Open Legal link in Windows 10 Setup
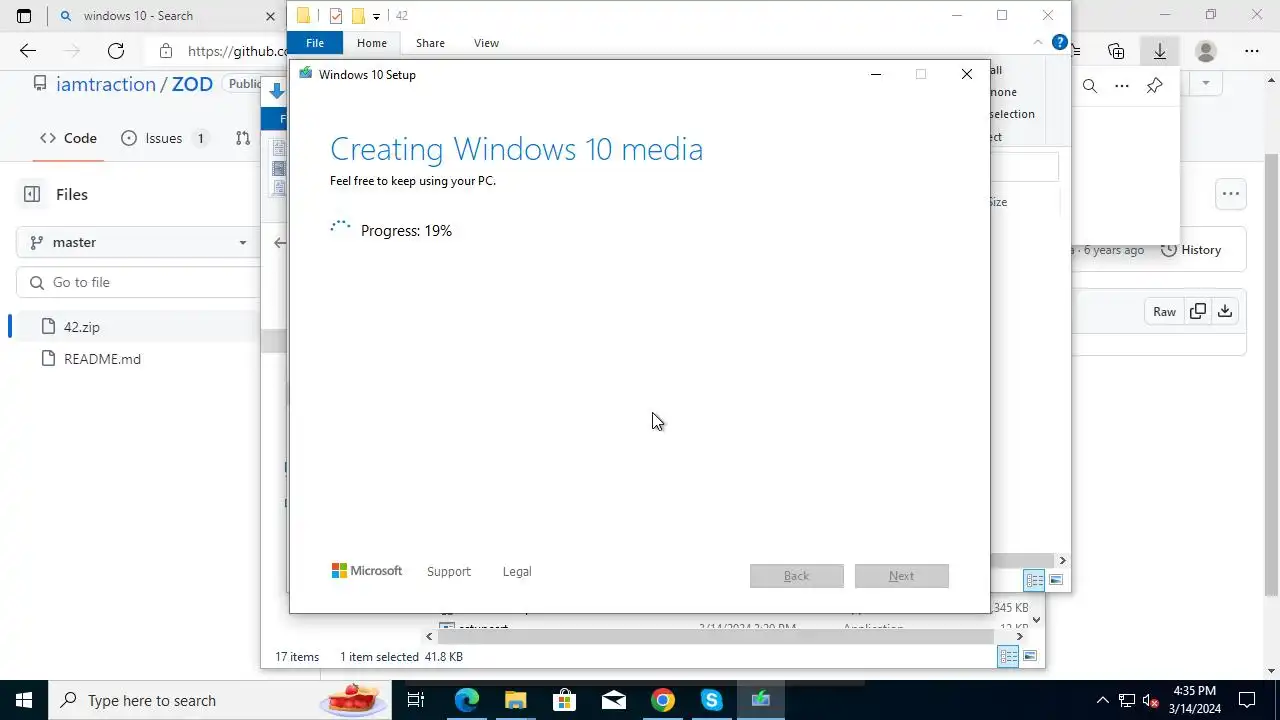The width and height of the screenshot is (1280, 720). pos(517,572)
